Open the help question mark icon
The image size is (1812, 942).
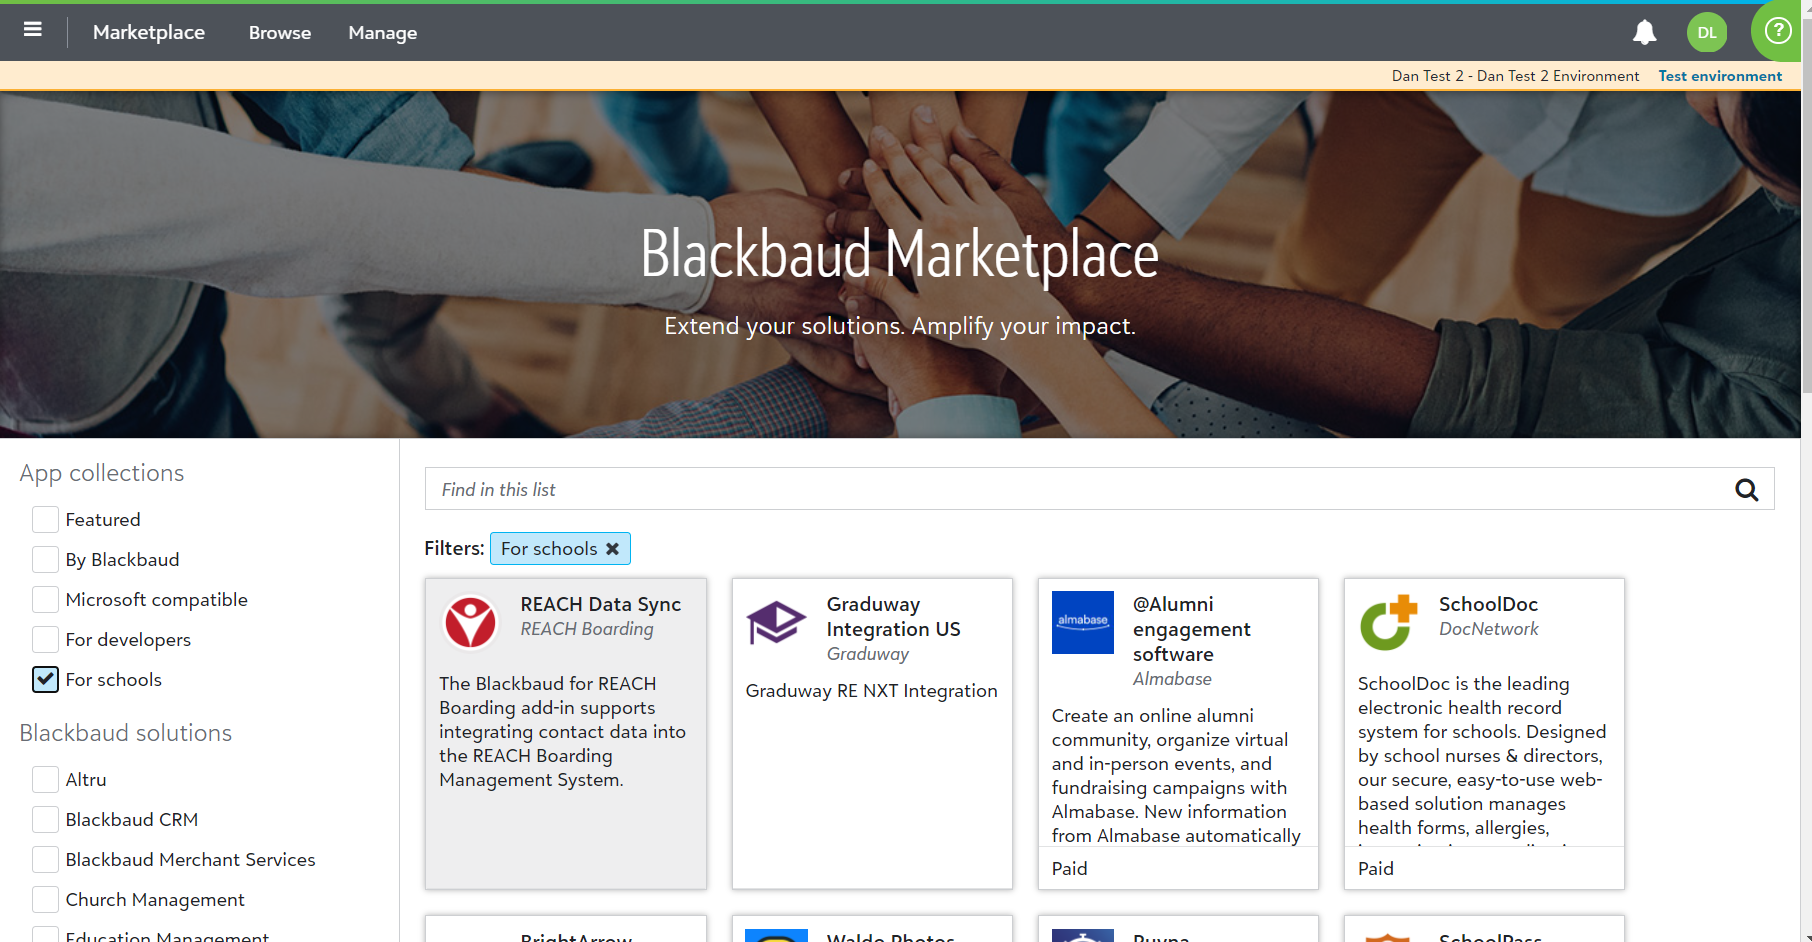[1777, 31]
